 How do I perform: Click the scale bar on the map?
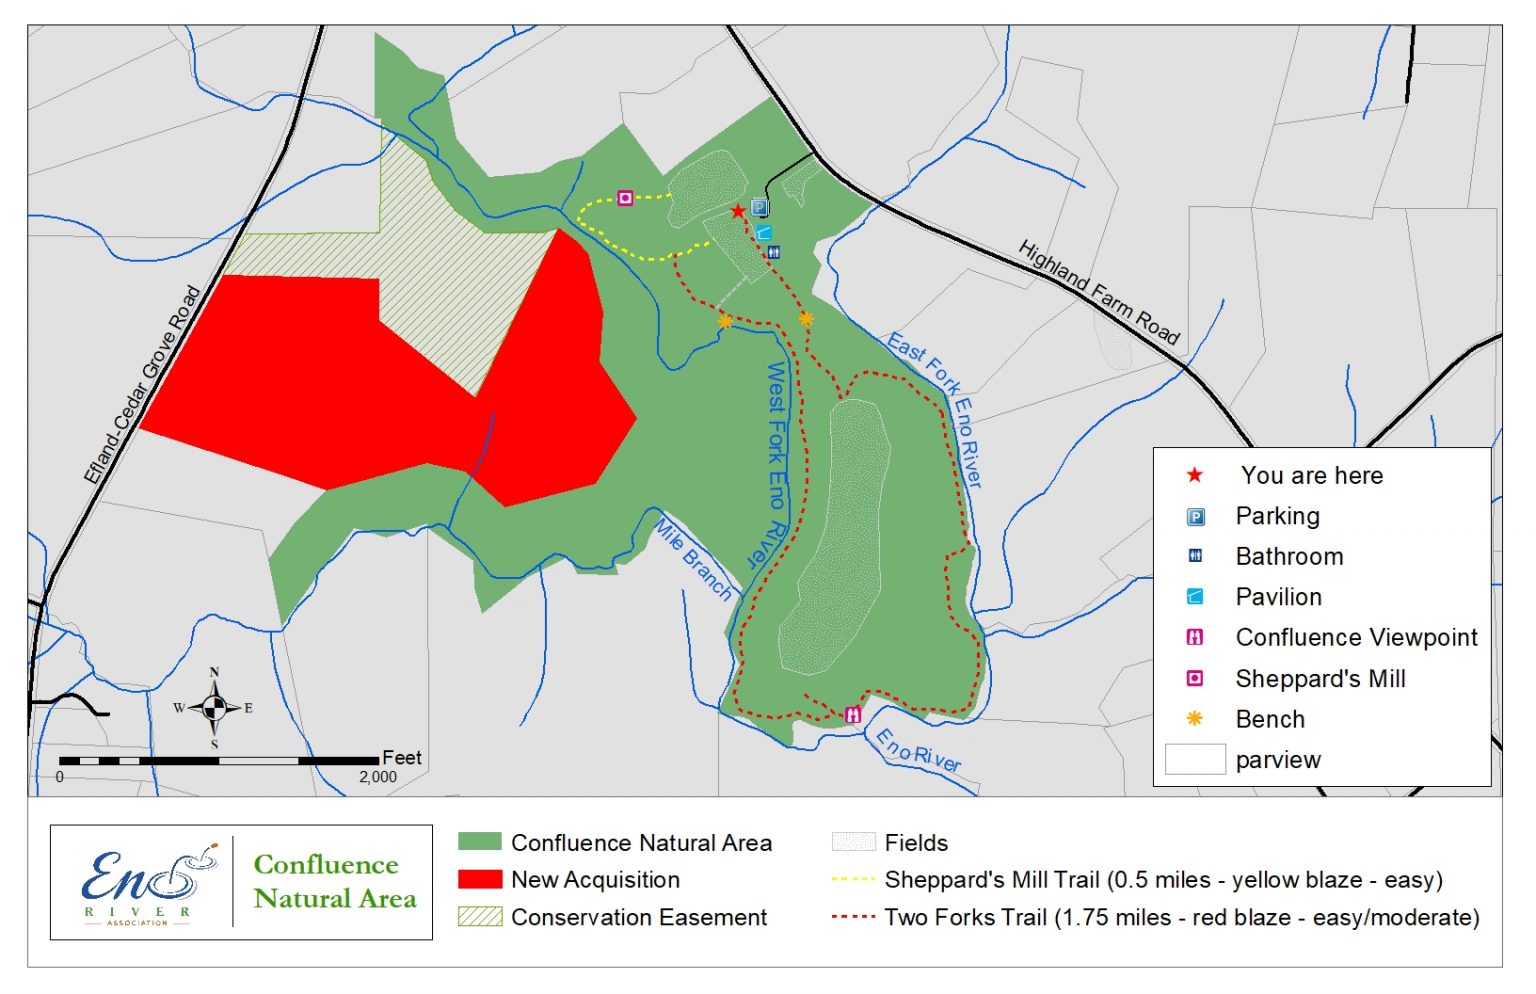click(x=219, y=761)
